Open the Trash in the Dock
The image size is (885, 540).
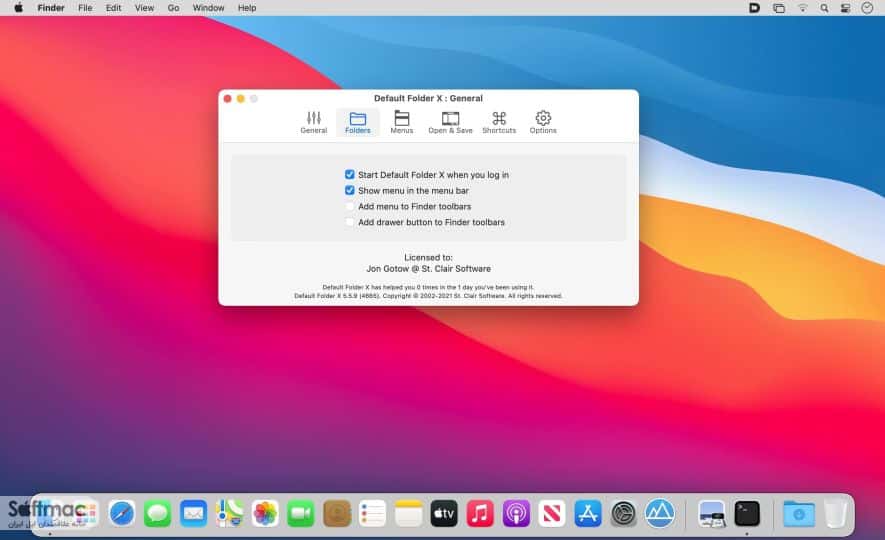835,513
